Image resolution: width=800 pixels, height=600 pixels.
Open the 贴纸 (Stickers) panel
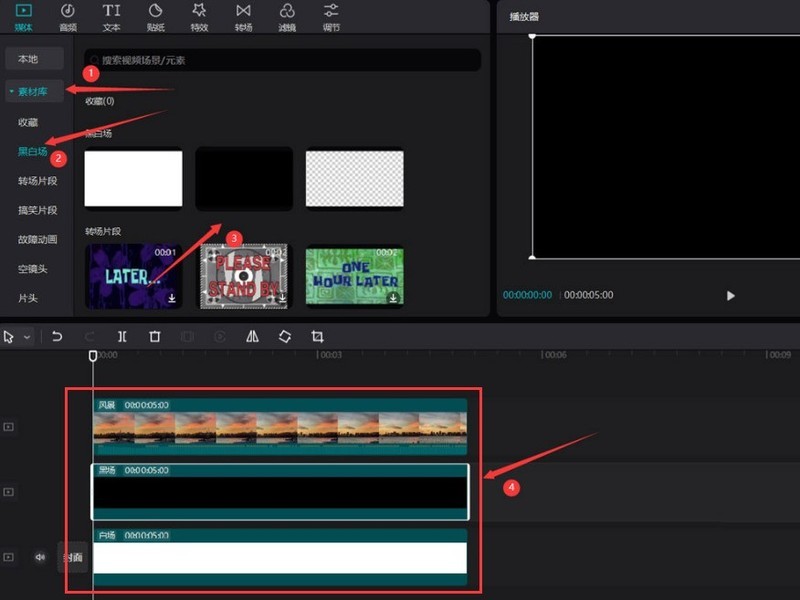point(155,16)
